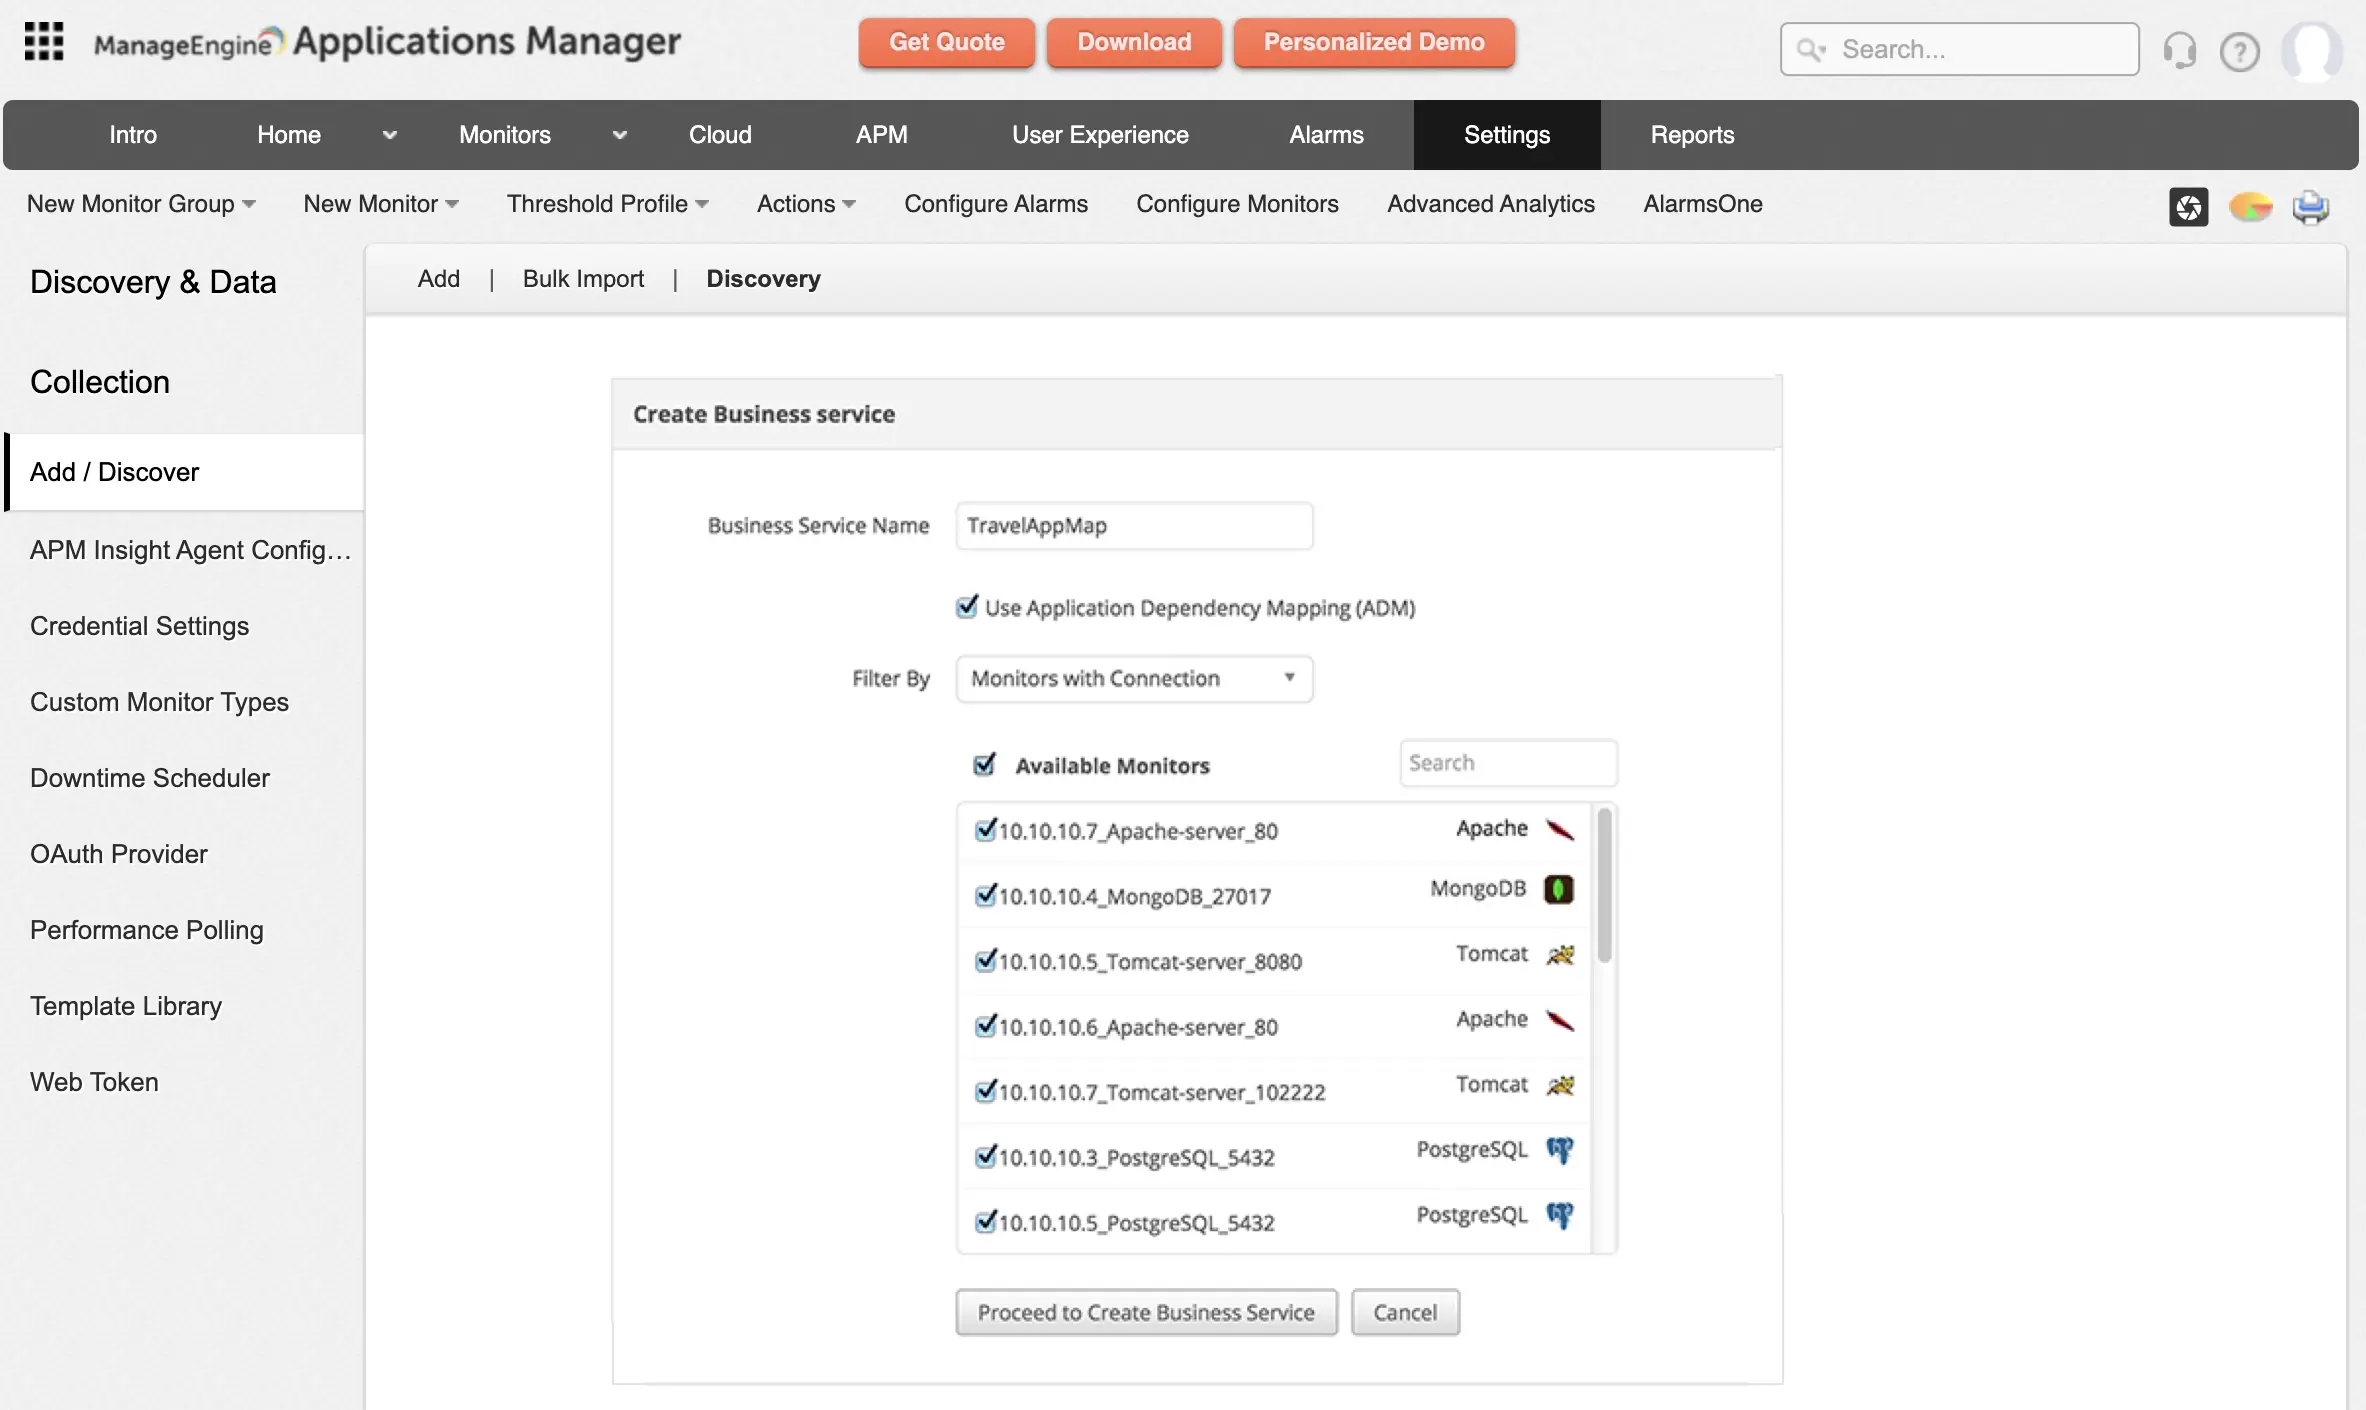Click the Business Service Name field
This screenshot has height=1410, width=2366.
1133,525
